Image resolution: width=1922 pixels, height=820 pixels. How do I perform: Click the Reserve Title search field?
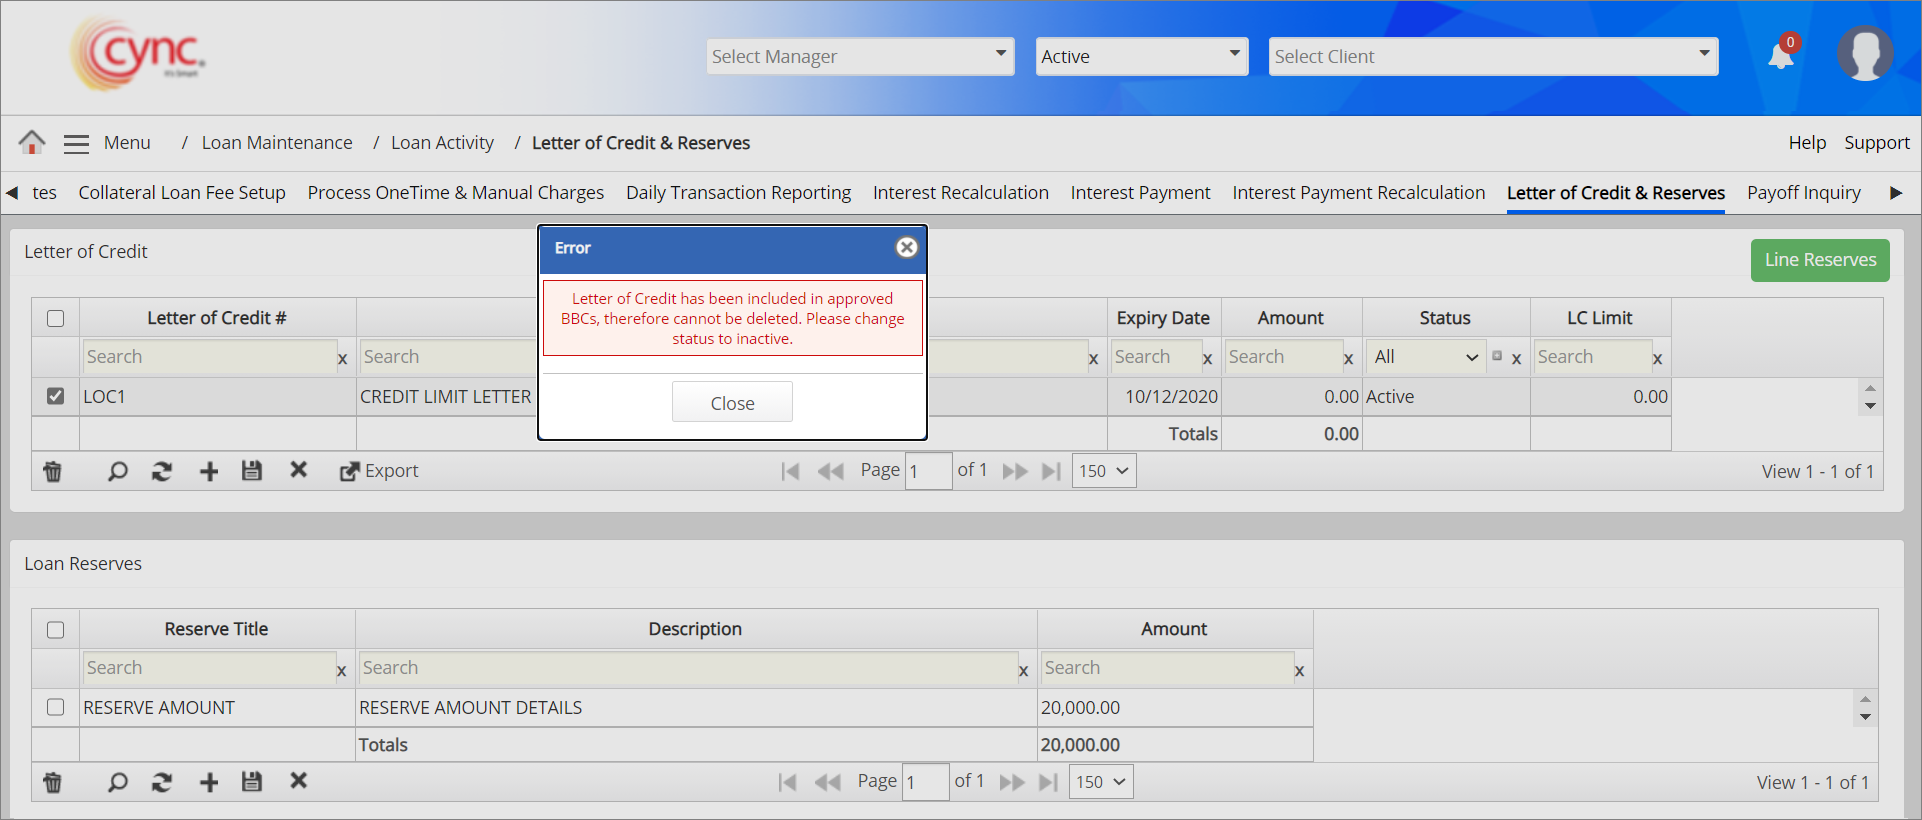click(209, 668)
